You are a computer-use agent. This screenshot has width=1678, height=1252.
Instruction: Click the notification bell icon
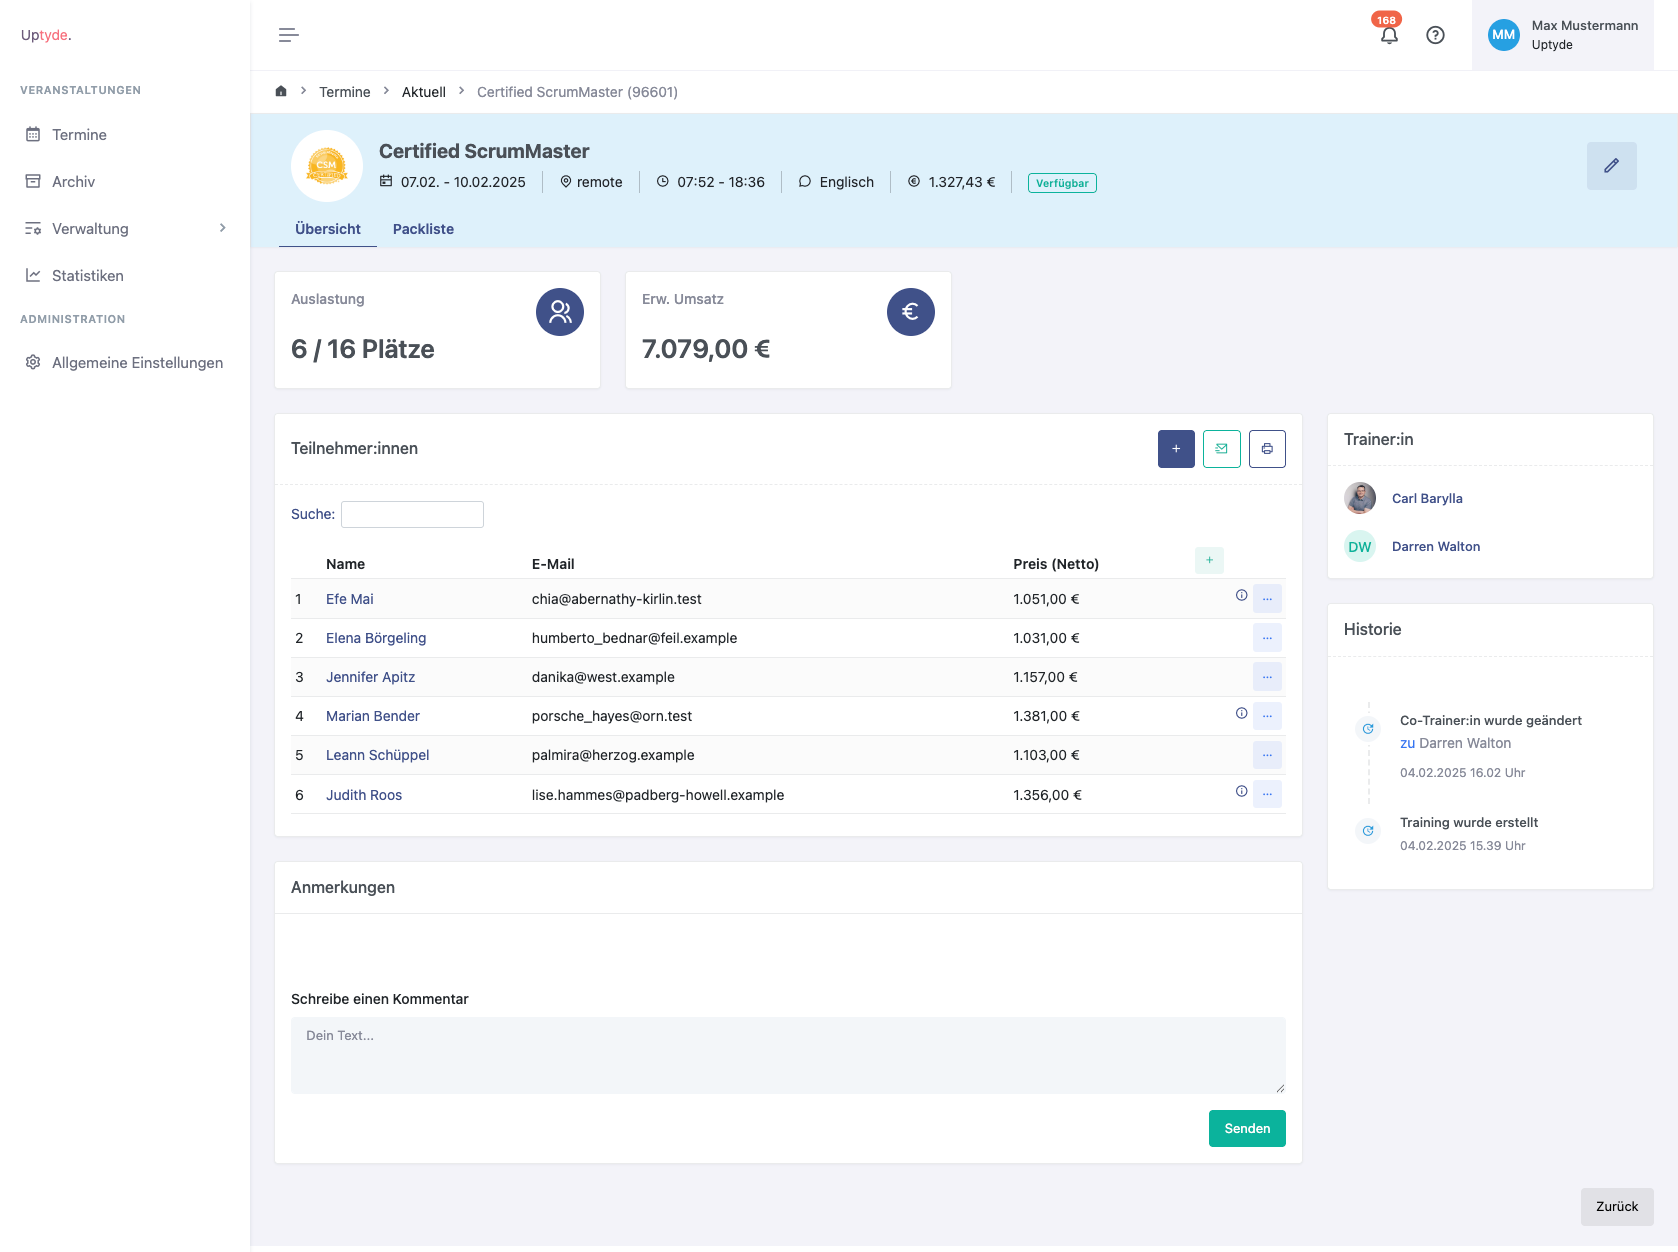pyautogui.click(x=1389, y=36)
